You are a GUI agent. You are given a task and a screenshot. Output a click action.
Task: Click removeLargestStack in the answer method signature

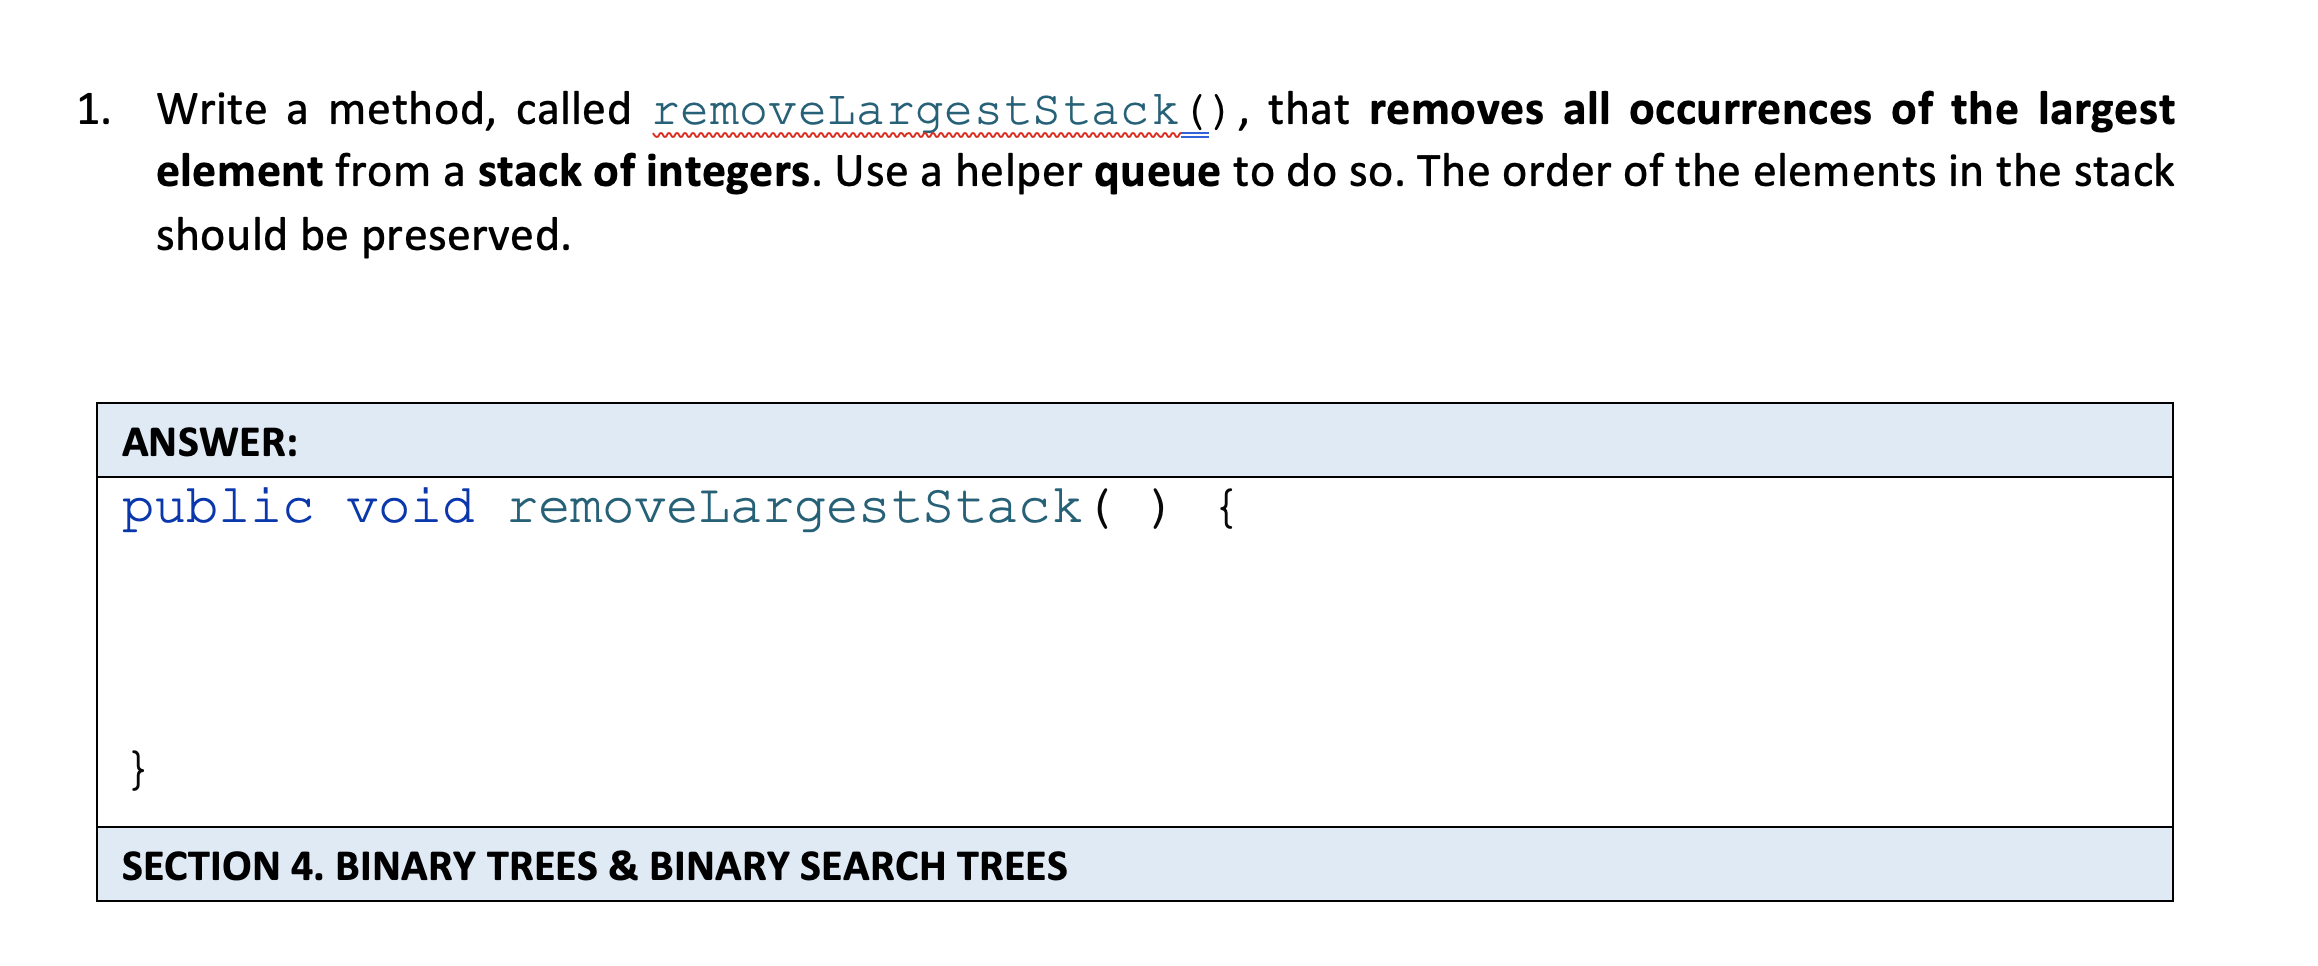click(x=795, y=508)
